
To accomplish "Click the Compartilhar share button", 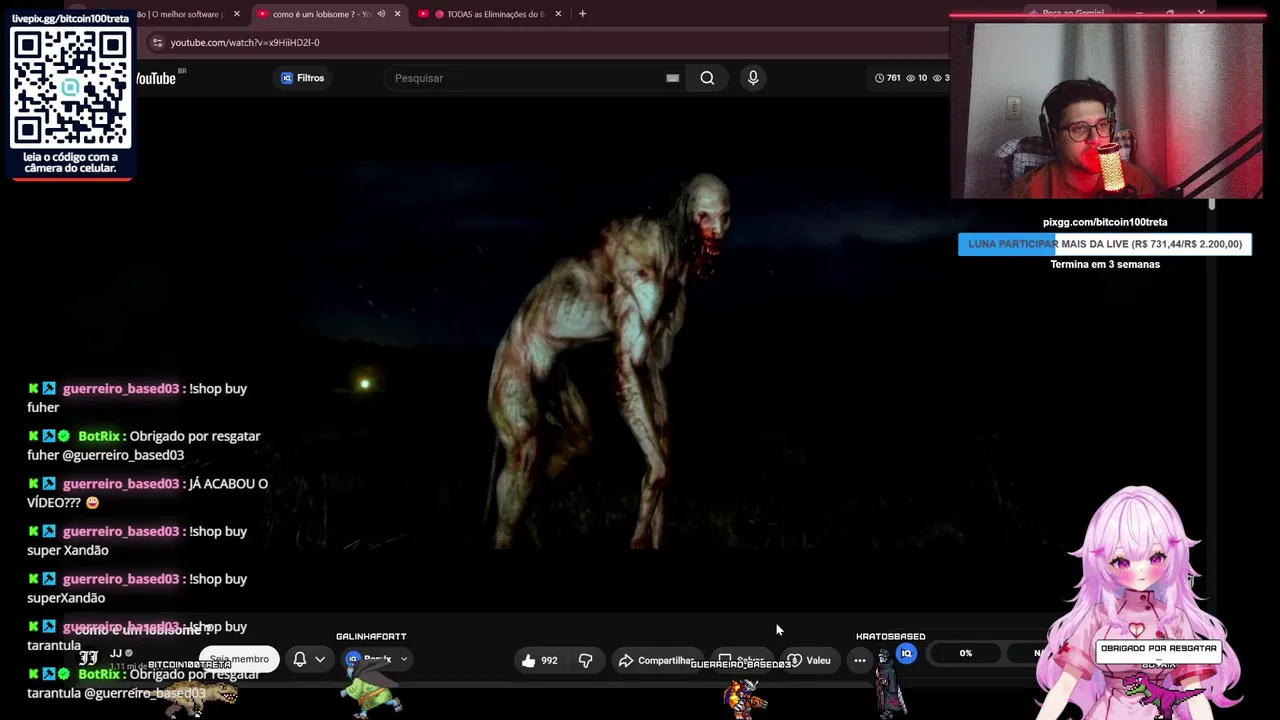I will [x=656, y=660].
